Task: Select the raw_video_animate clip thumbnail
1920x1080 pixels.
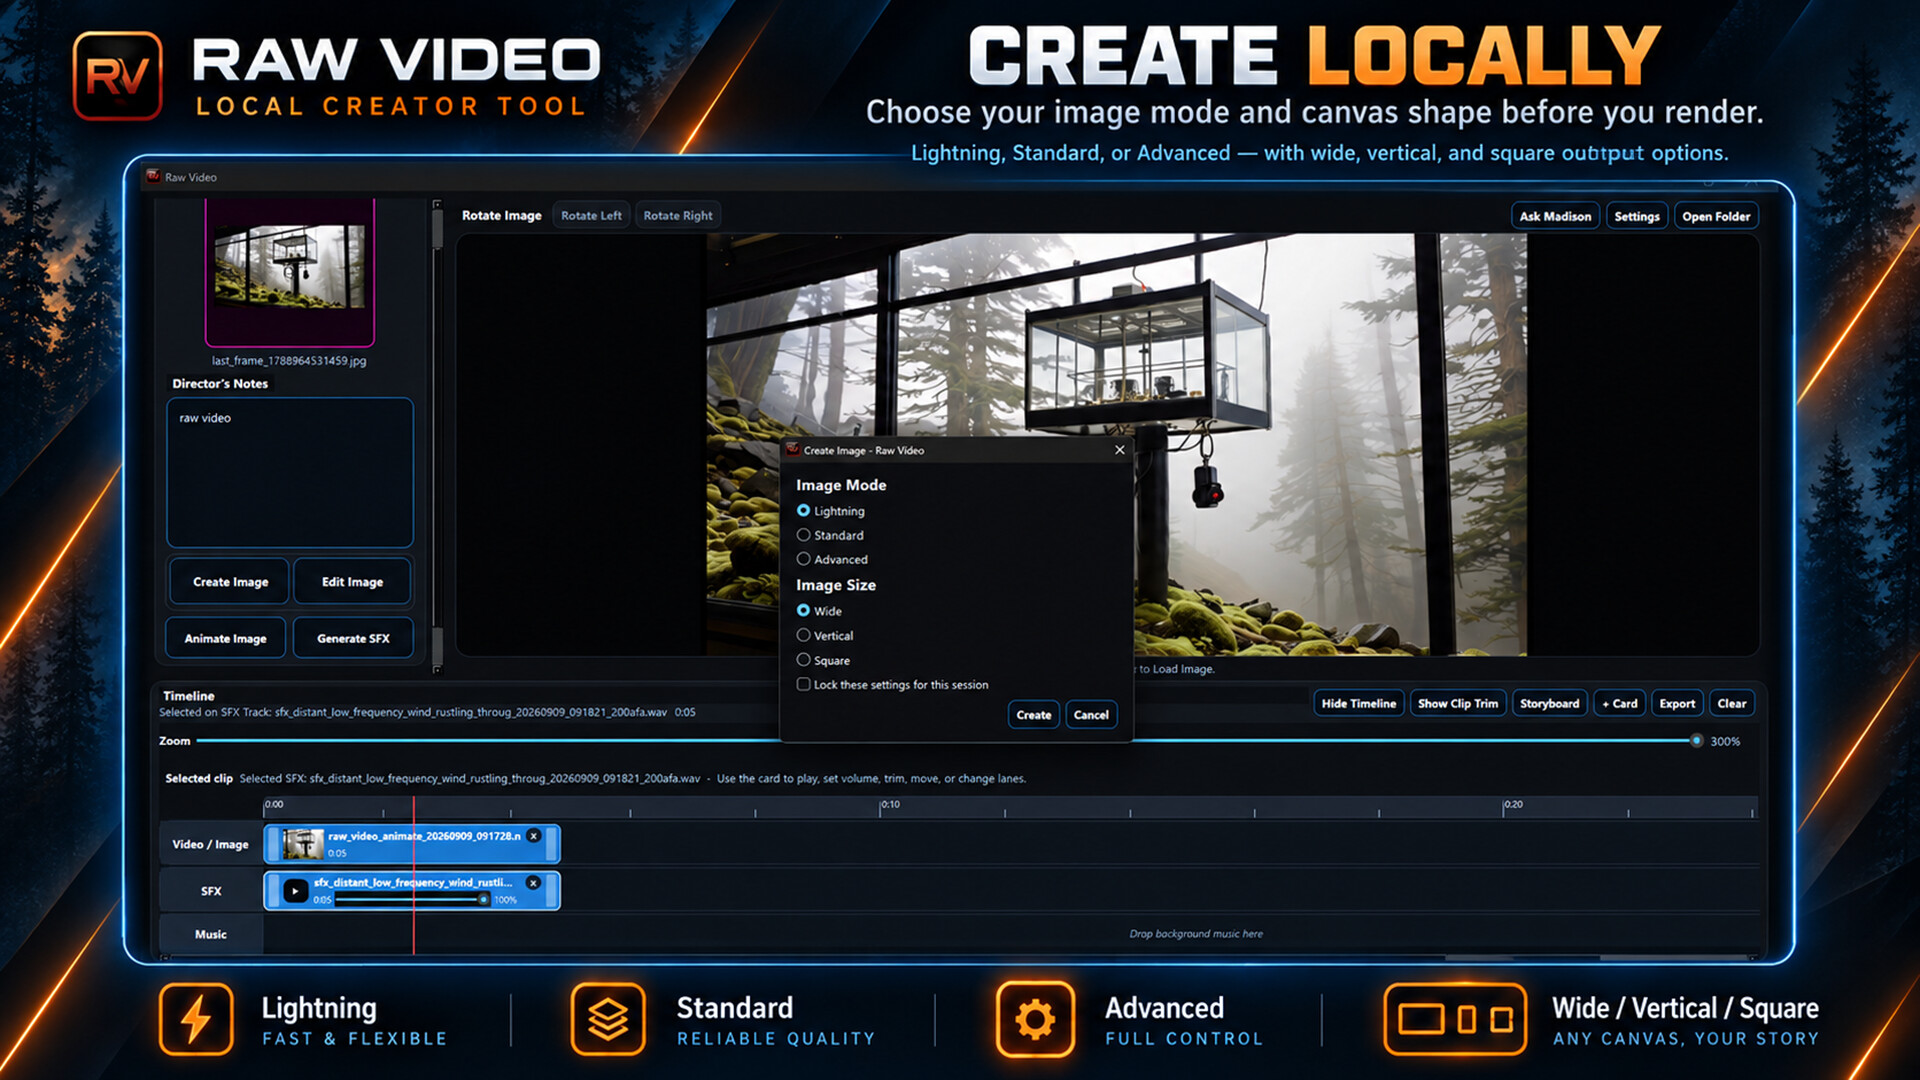Action: 302,844
